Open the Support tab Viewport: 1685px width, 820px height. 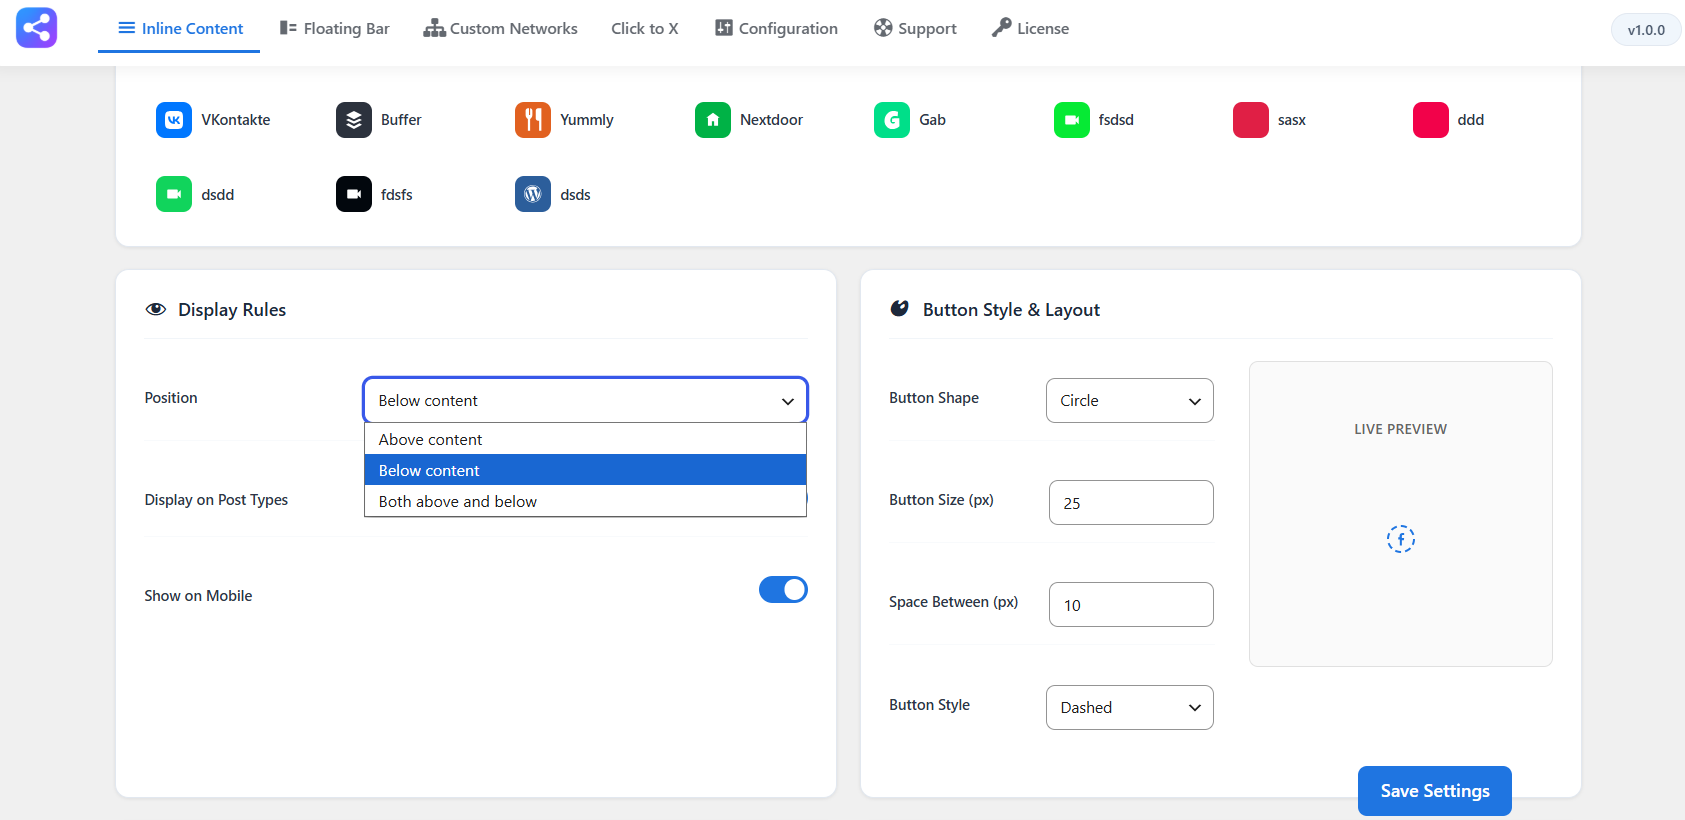(x=915, y=28)
